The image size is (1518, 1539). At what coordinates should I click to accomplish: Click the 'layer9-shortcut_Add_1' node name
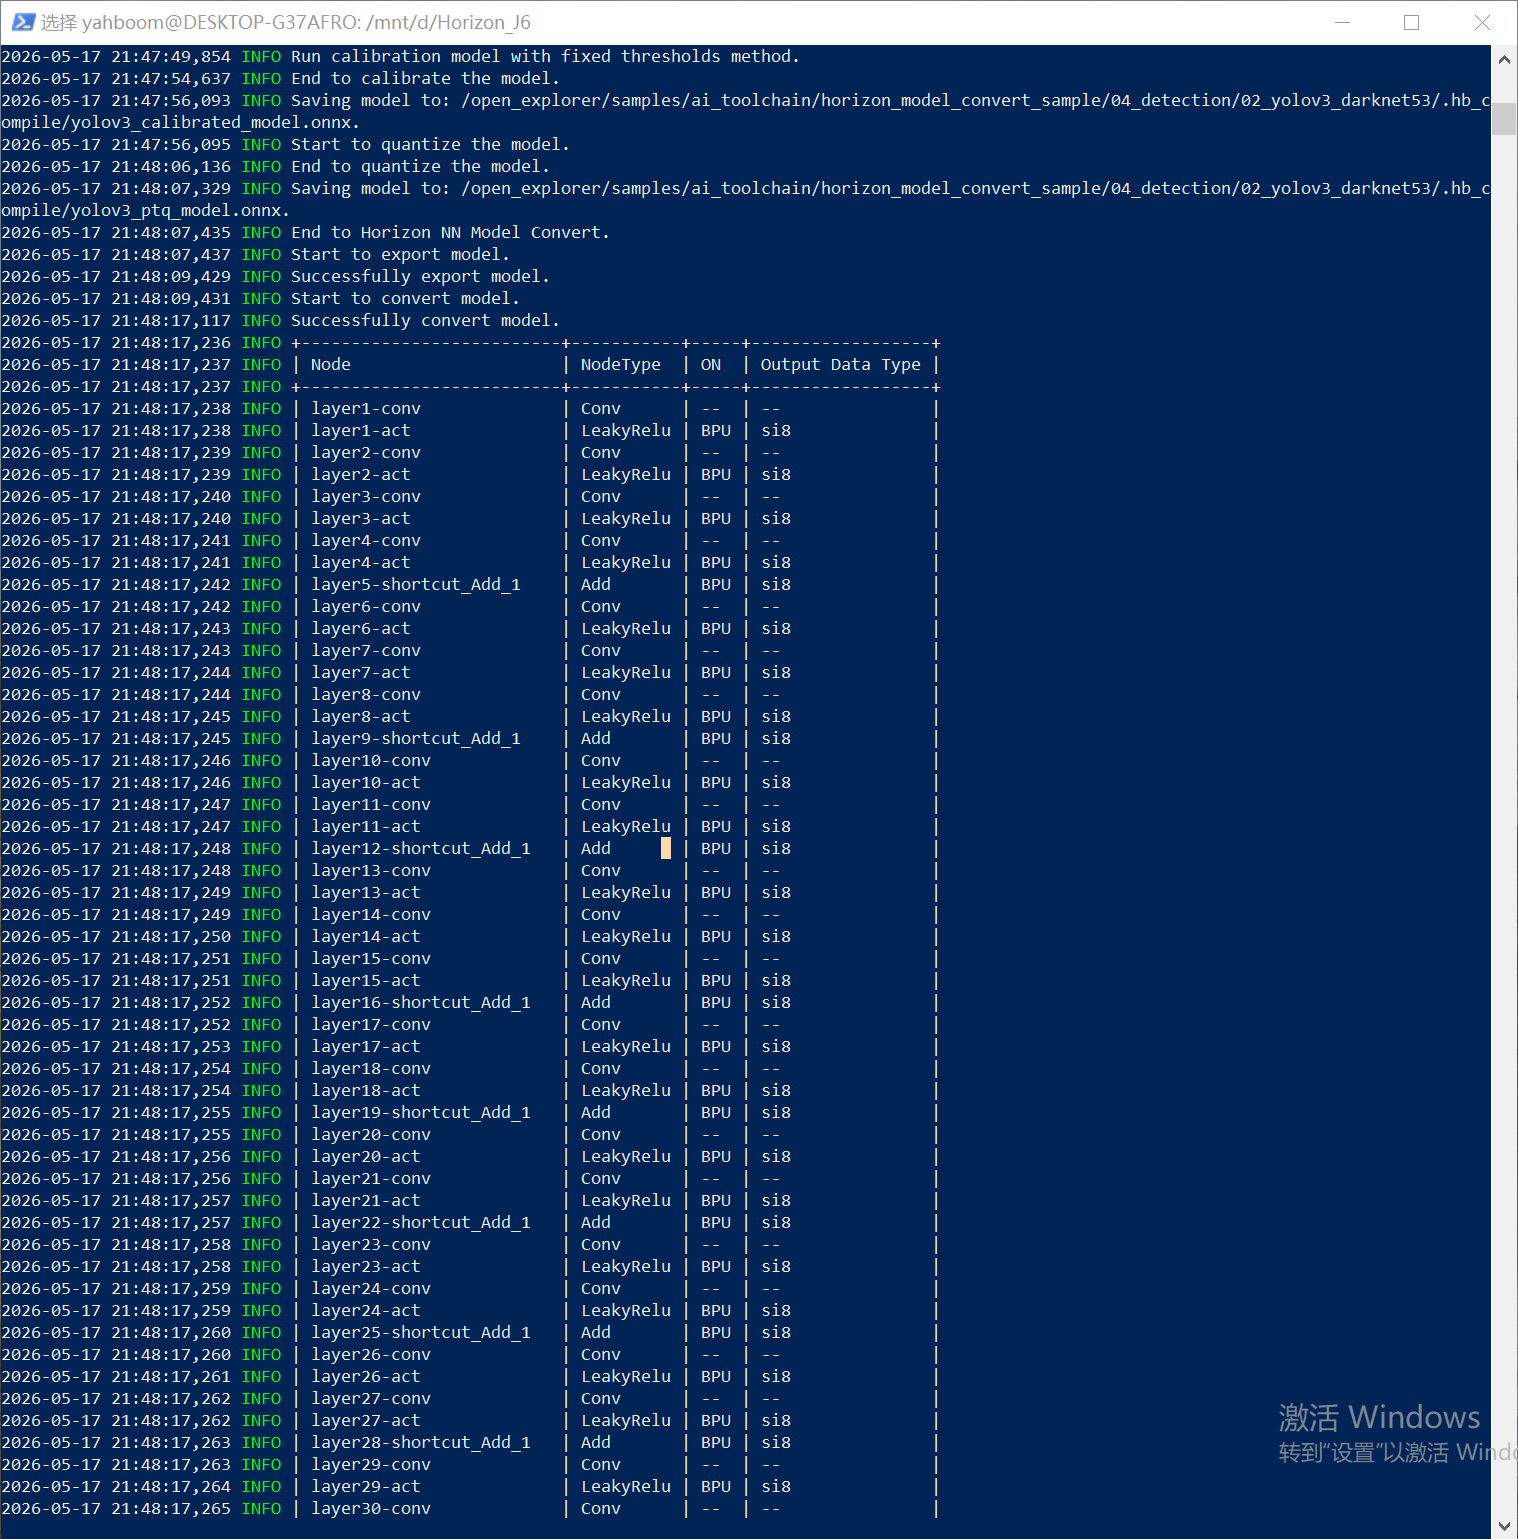tap(416, 738)
